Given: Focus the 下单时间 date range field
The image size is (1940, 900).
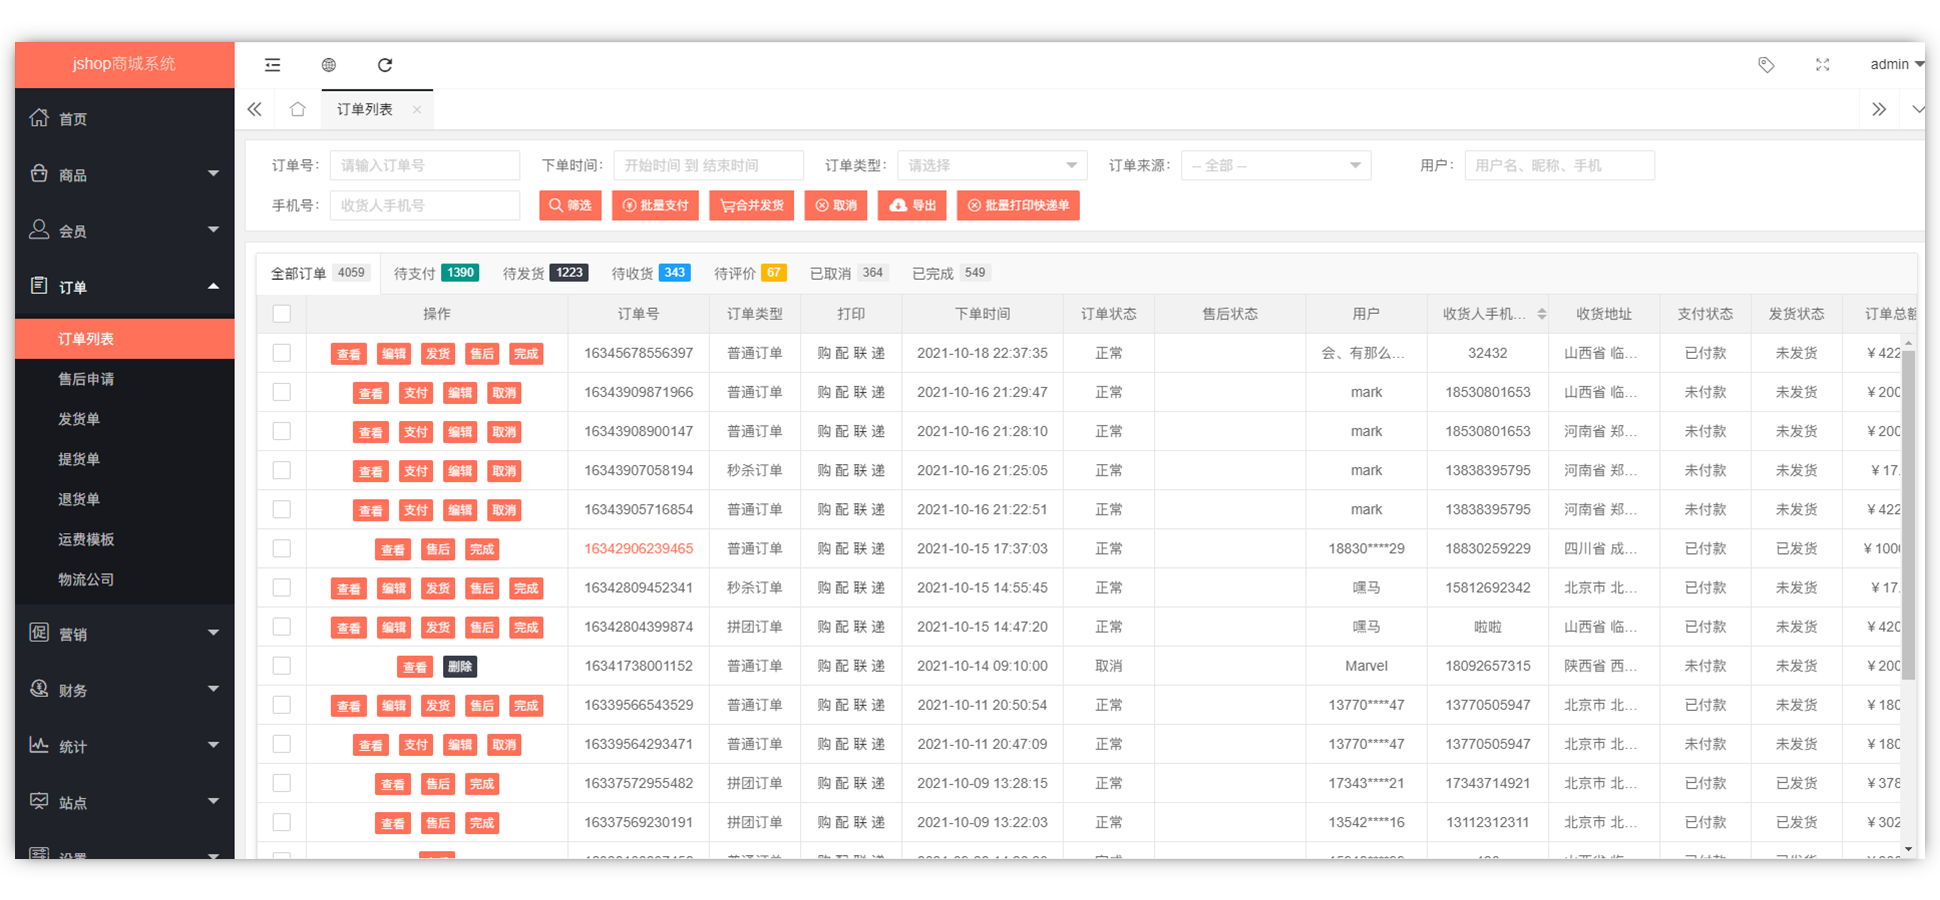Looking at the screenshot, I should click(x=709, y=165).
